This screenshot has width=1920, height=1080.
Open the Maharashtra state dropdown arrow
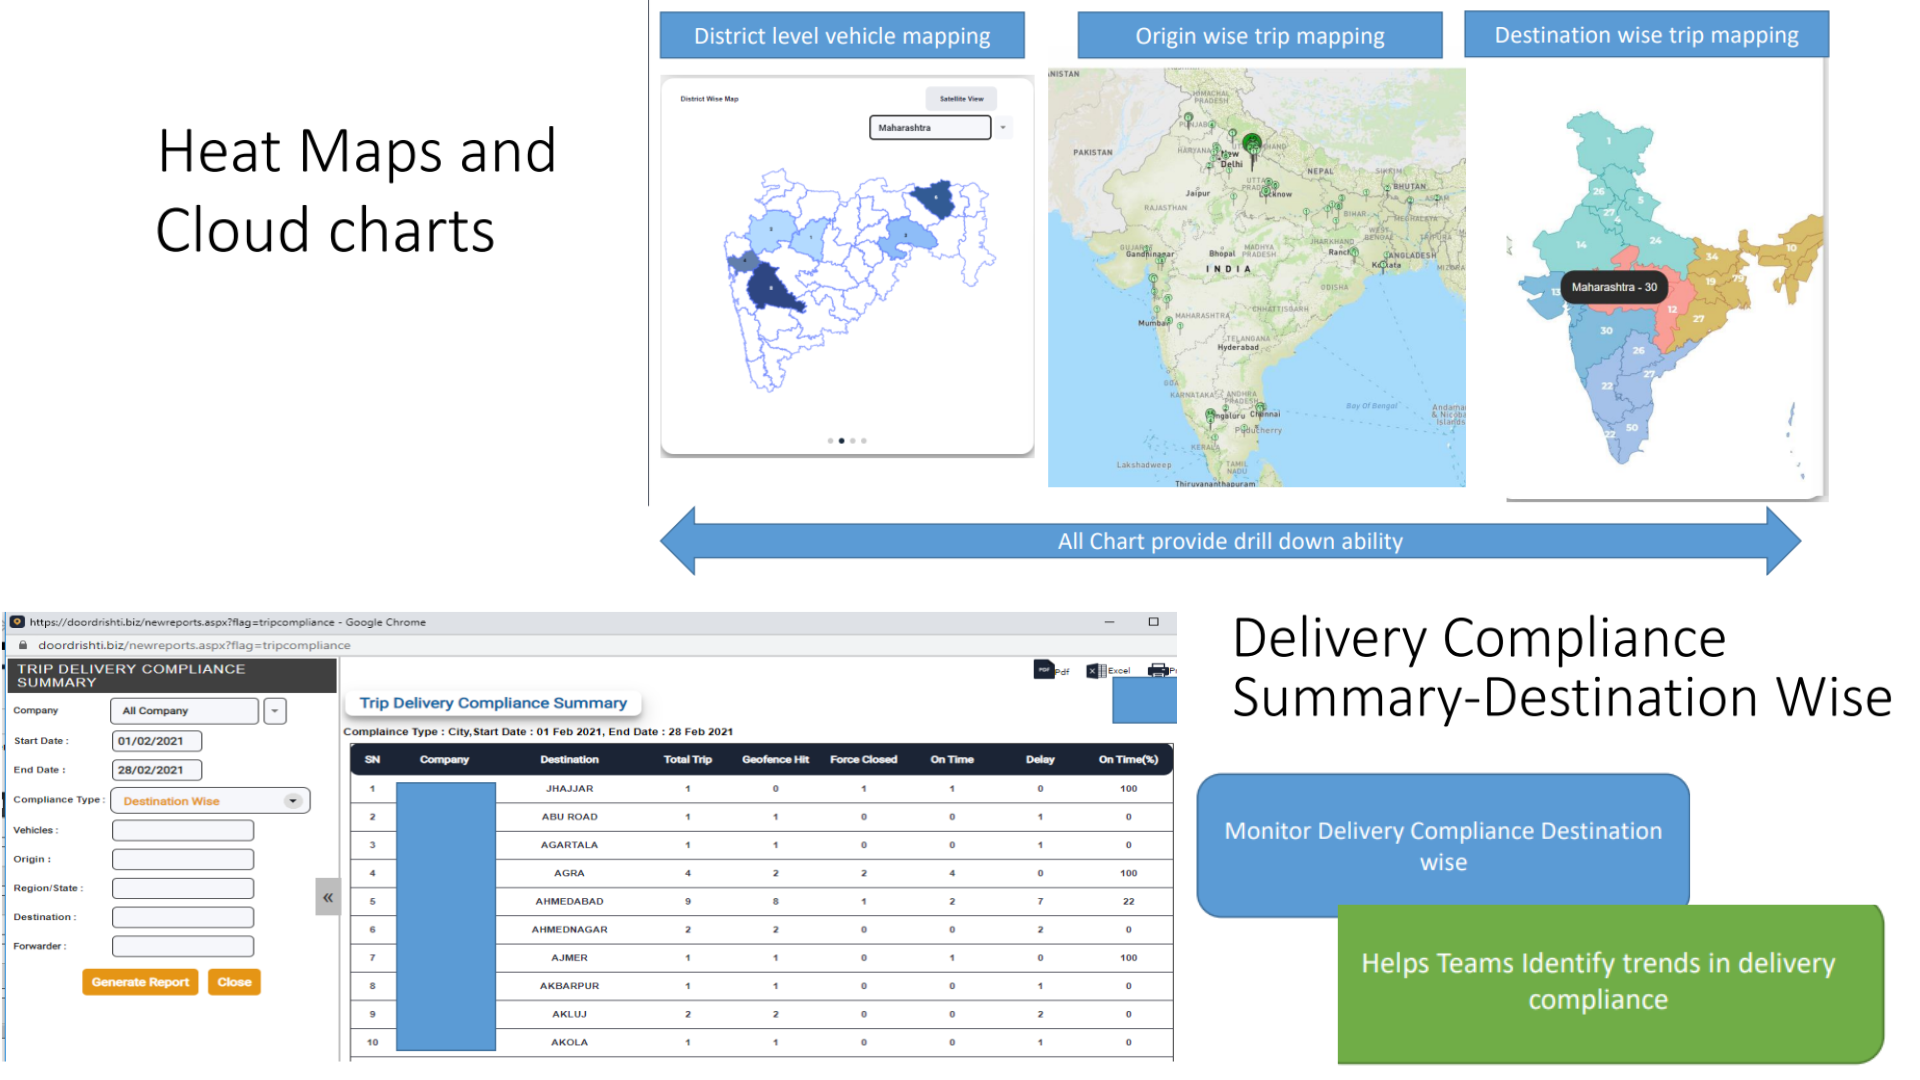click(1003, 127)
